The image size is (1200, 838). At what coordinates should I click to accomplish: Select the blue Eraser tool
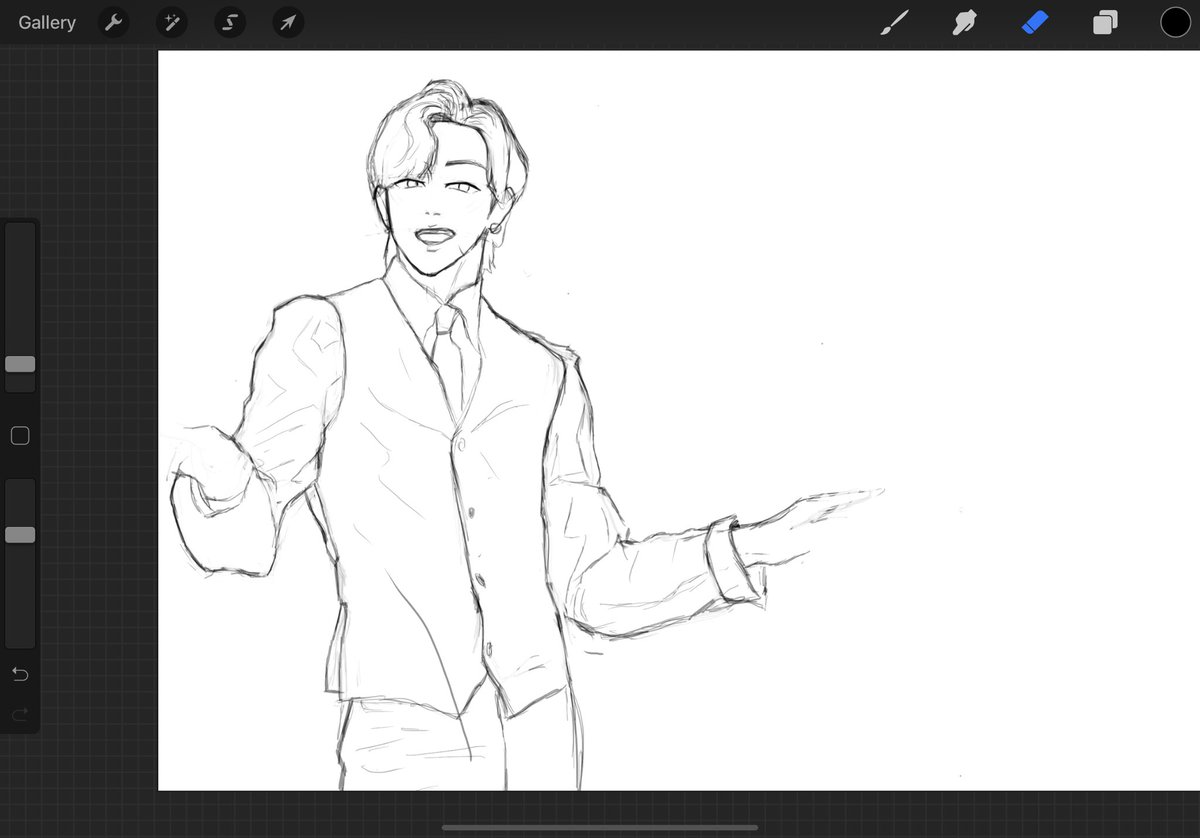pyautogui.click(x=1035, y=22)
